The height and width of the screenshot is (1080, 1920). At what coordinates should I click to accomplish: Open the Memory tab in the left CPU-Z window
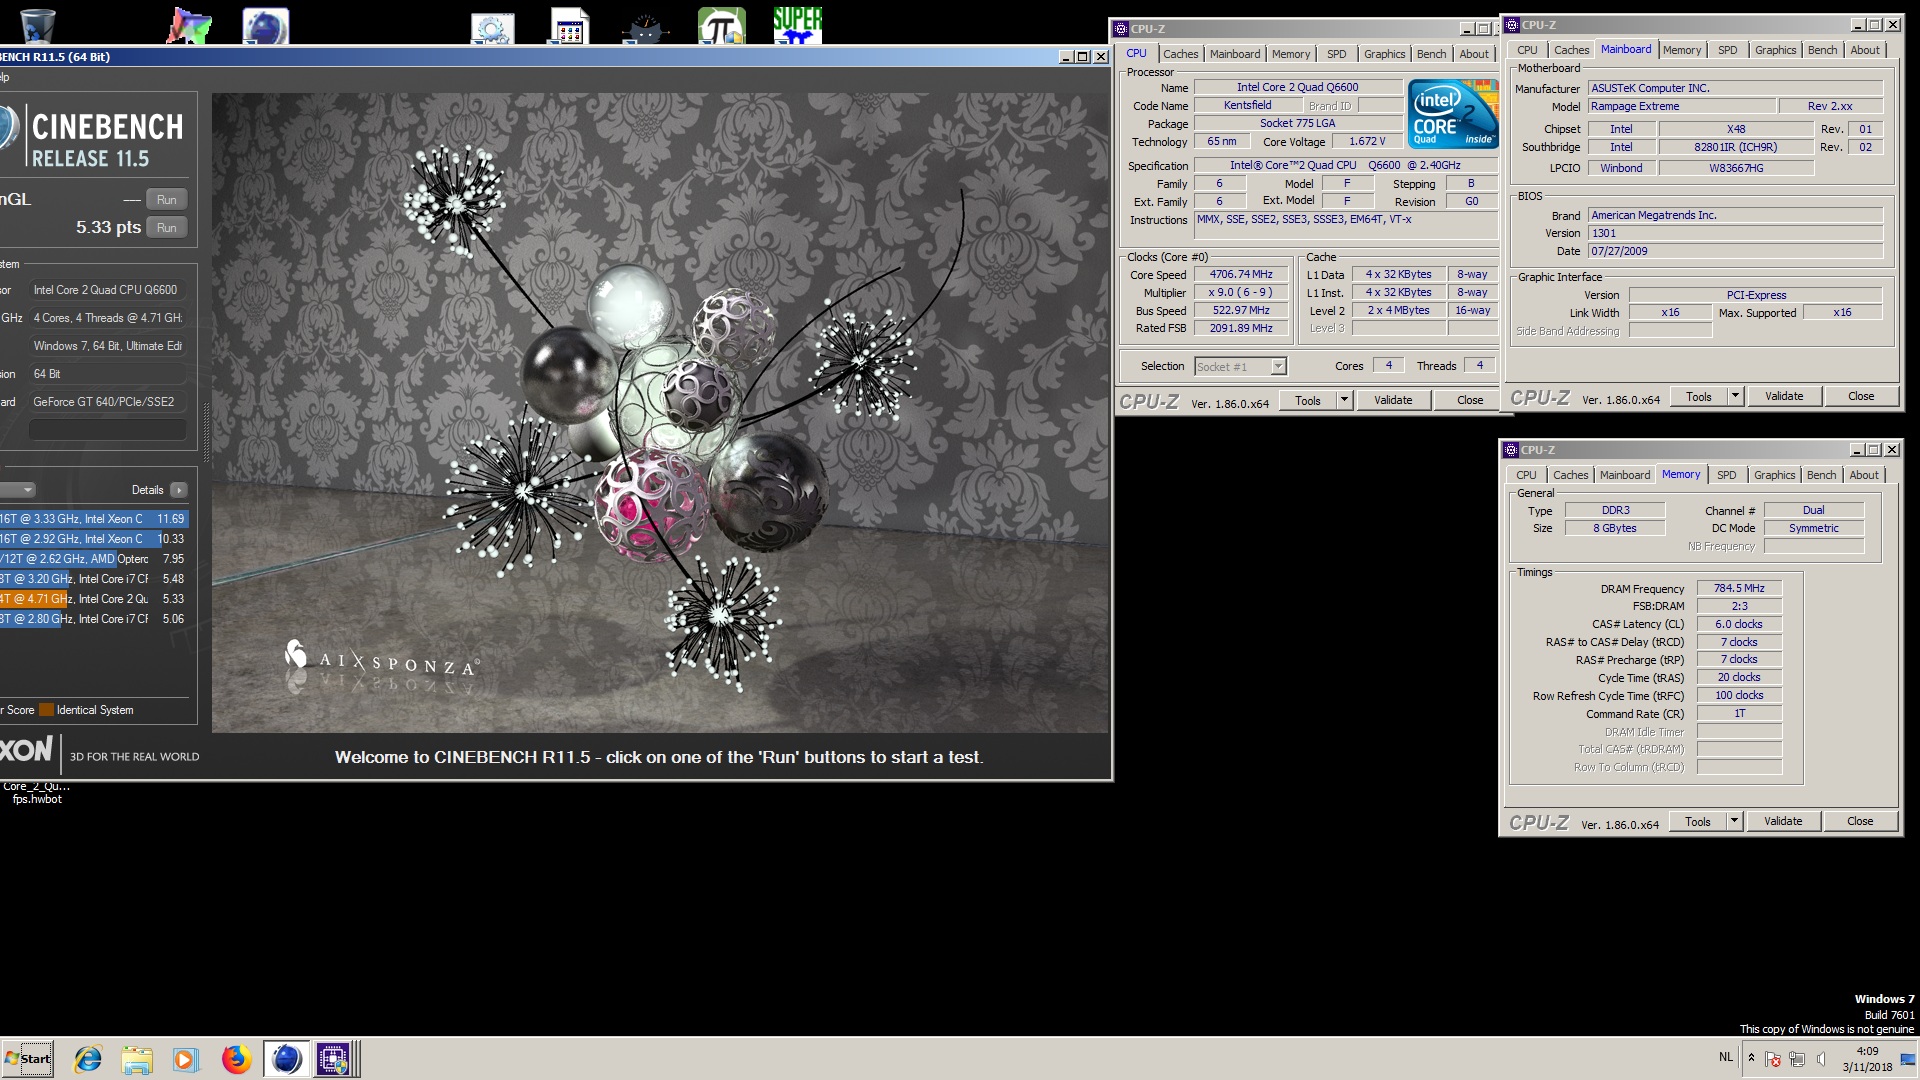pos(1290,54)
